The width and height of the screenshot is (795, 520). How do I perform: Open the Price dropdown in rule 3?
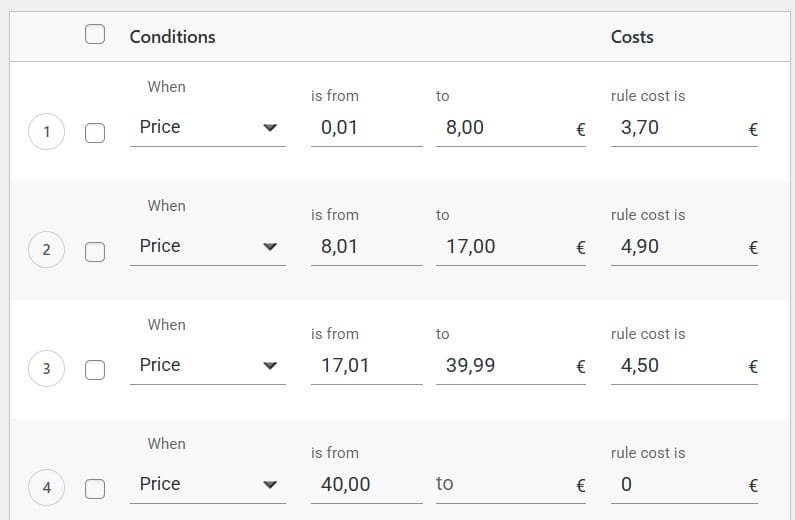click(207, 366)
